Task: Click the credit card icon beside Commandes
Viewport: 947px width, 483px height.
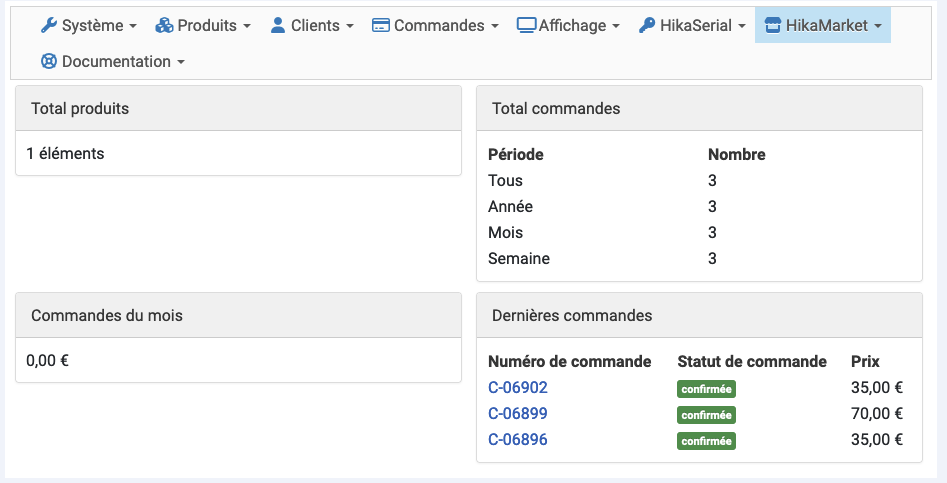Action: coord(381,25)
